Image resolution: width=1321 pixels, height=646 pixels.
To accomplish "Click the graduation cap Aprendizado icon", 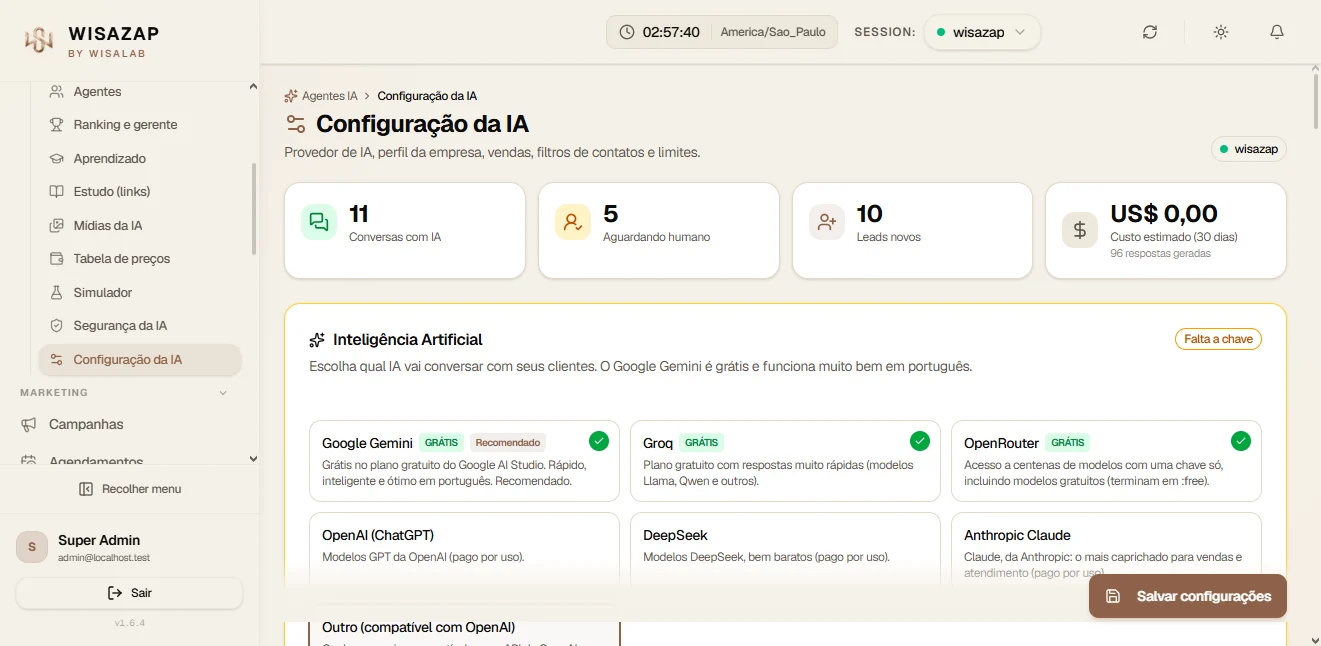I will click(x=57, y=158).
